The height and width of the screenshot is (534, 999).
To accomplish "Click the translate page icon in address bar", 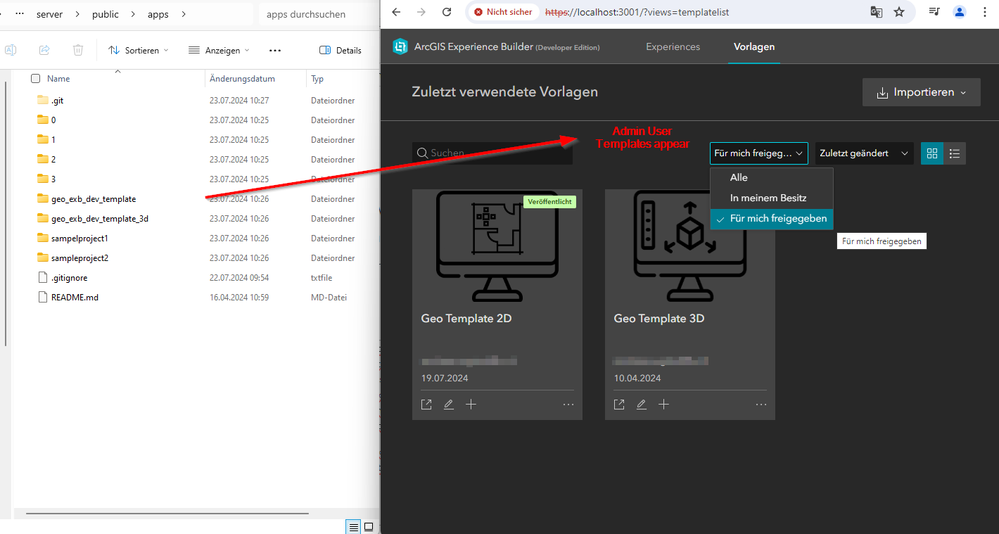I will [876, 12].
